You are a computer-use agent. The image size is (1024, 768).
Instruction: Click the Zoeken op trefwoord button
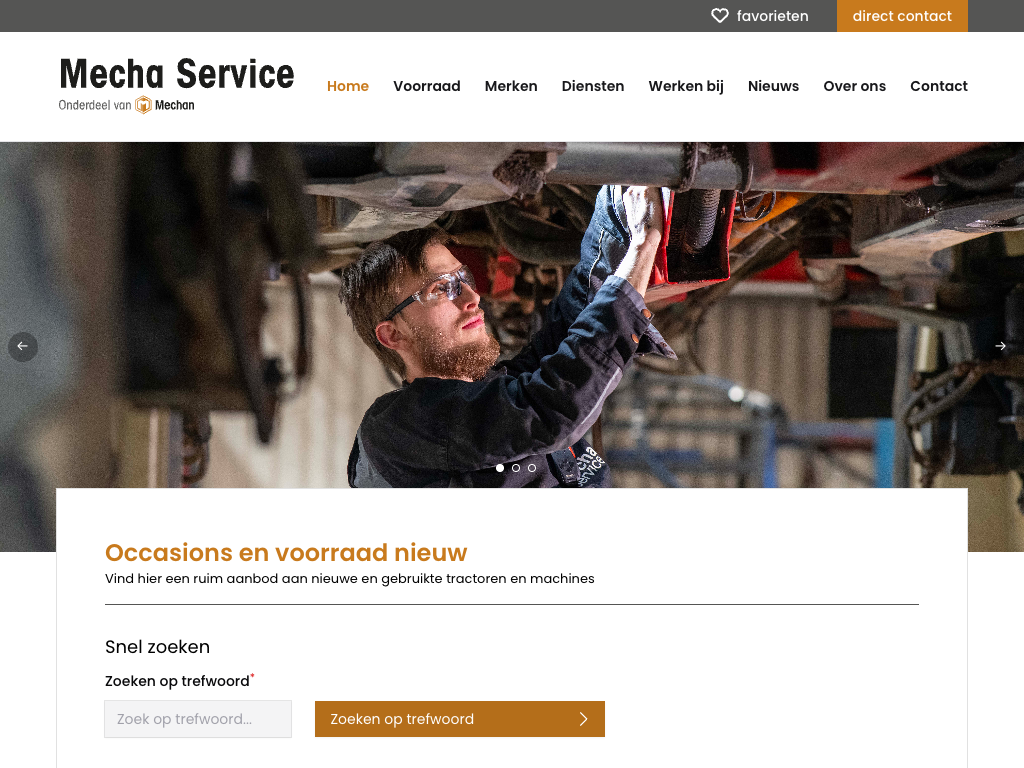(x=460, y=719)
